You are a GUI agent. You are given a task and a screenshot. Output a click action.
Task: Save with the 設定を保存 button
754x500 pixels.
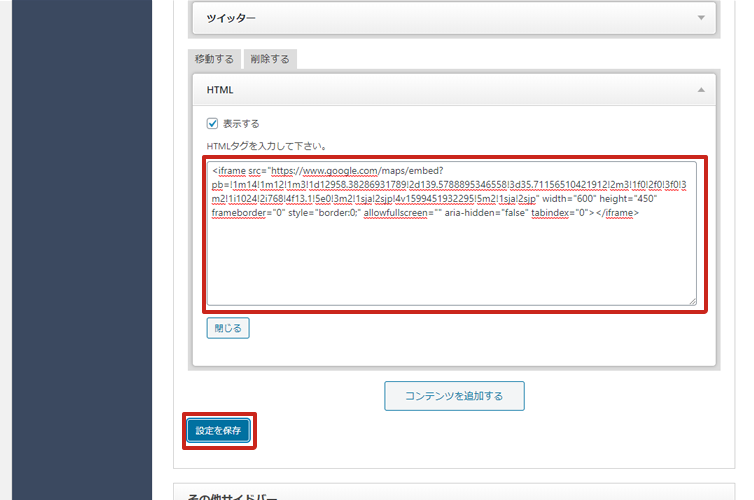pyautogui.click(x=218, y=430)
